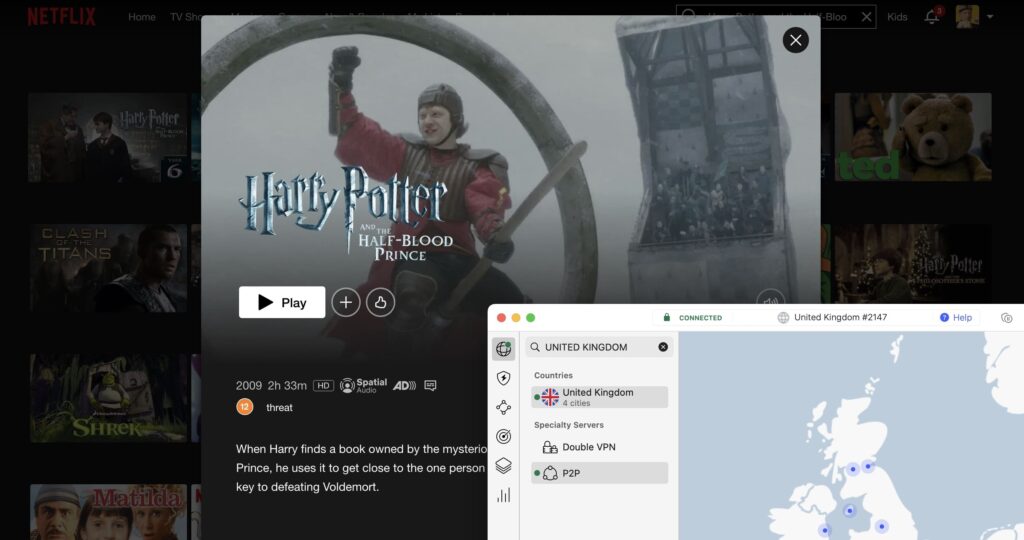Click the "Countries" section heading
This screenshot has width=1024, height=540.
pos(553,375)
